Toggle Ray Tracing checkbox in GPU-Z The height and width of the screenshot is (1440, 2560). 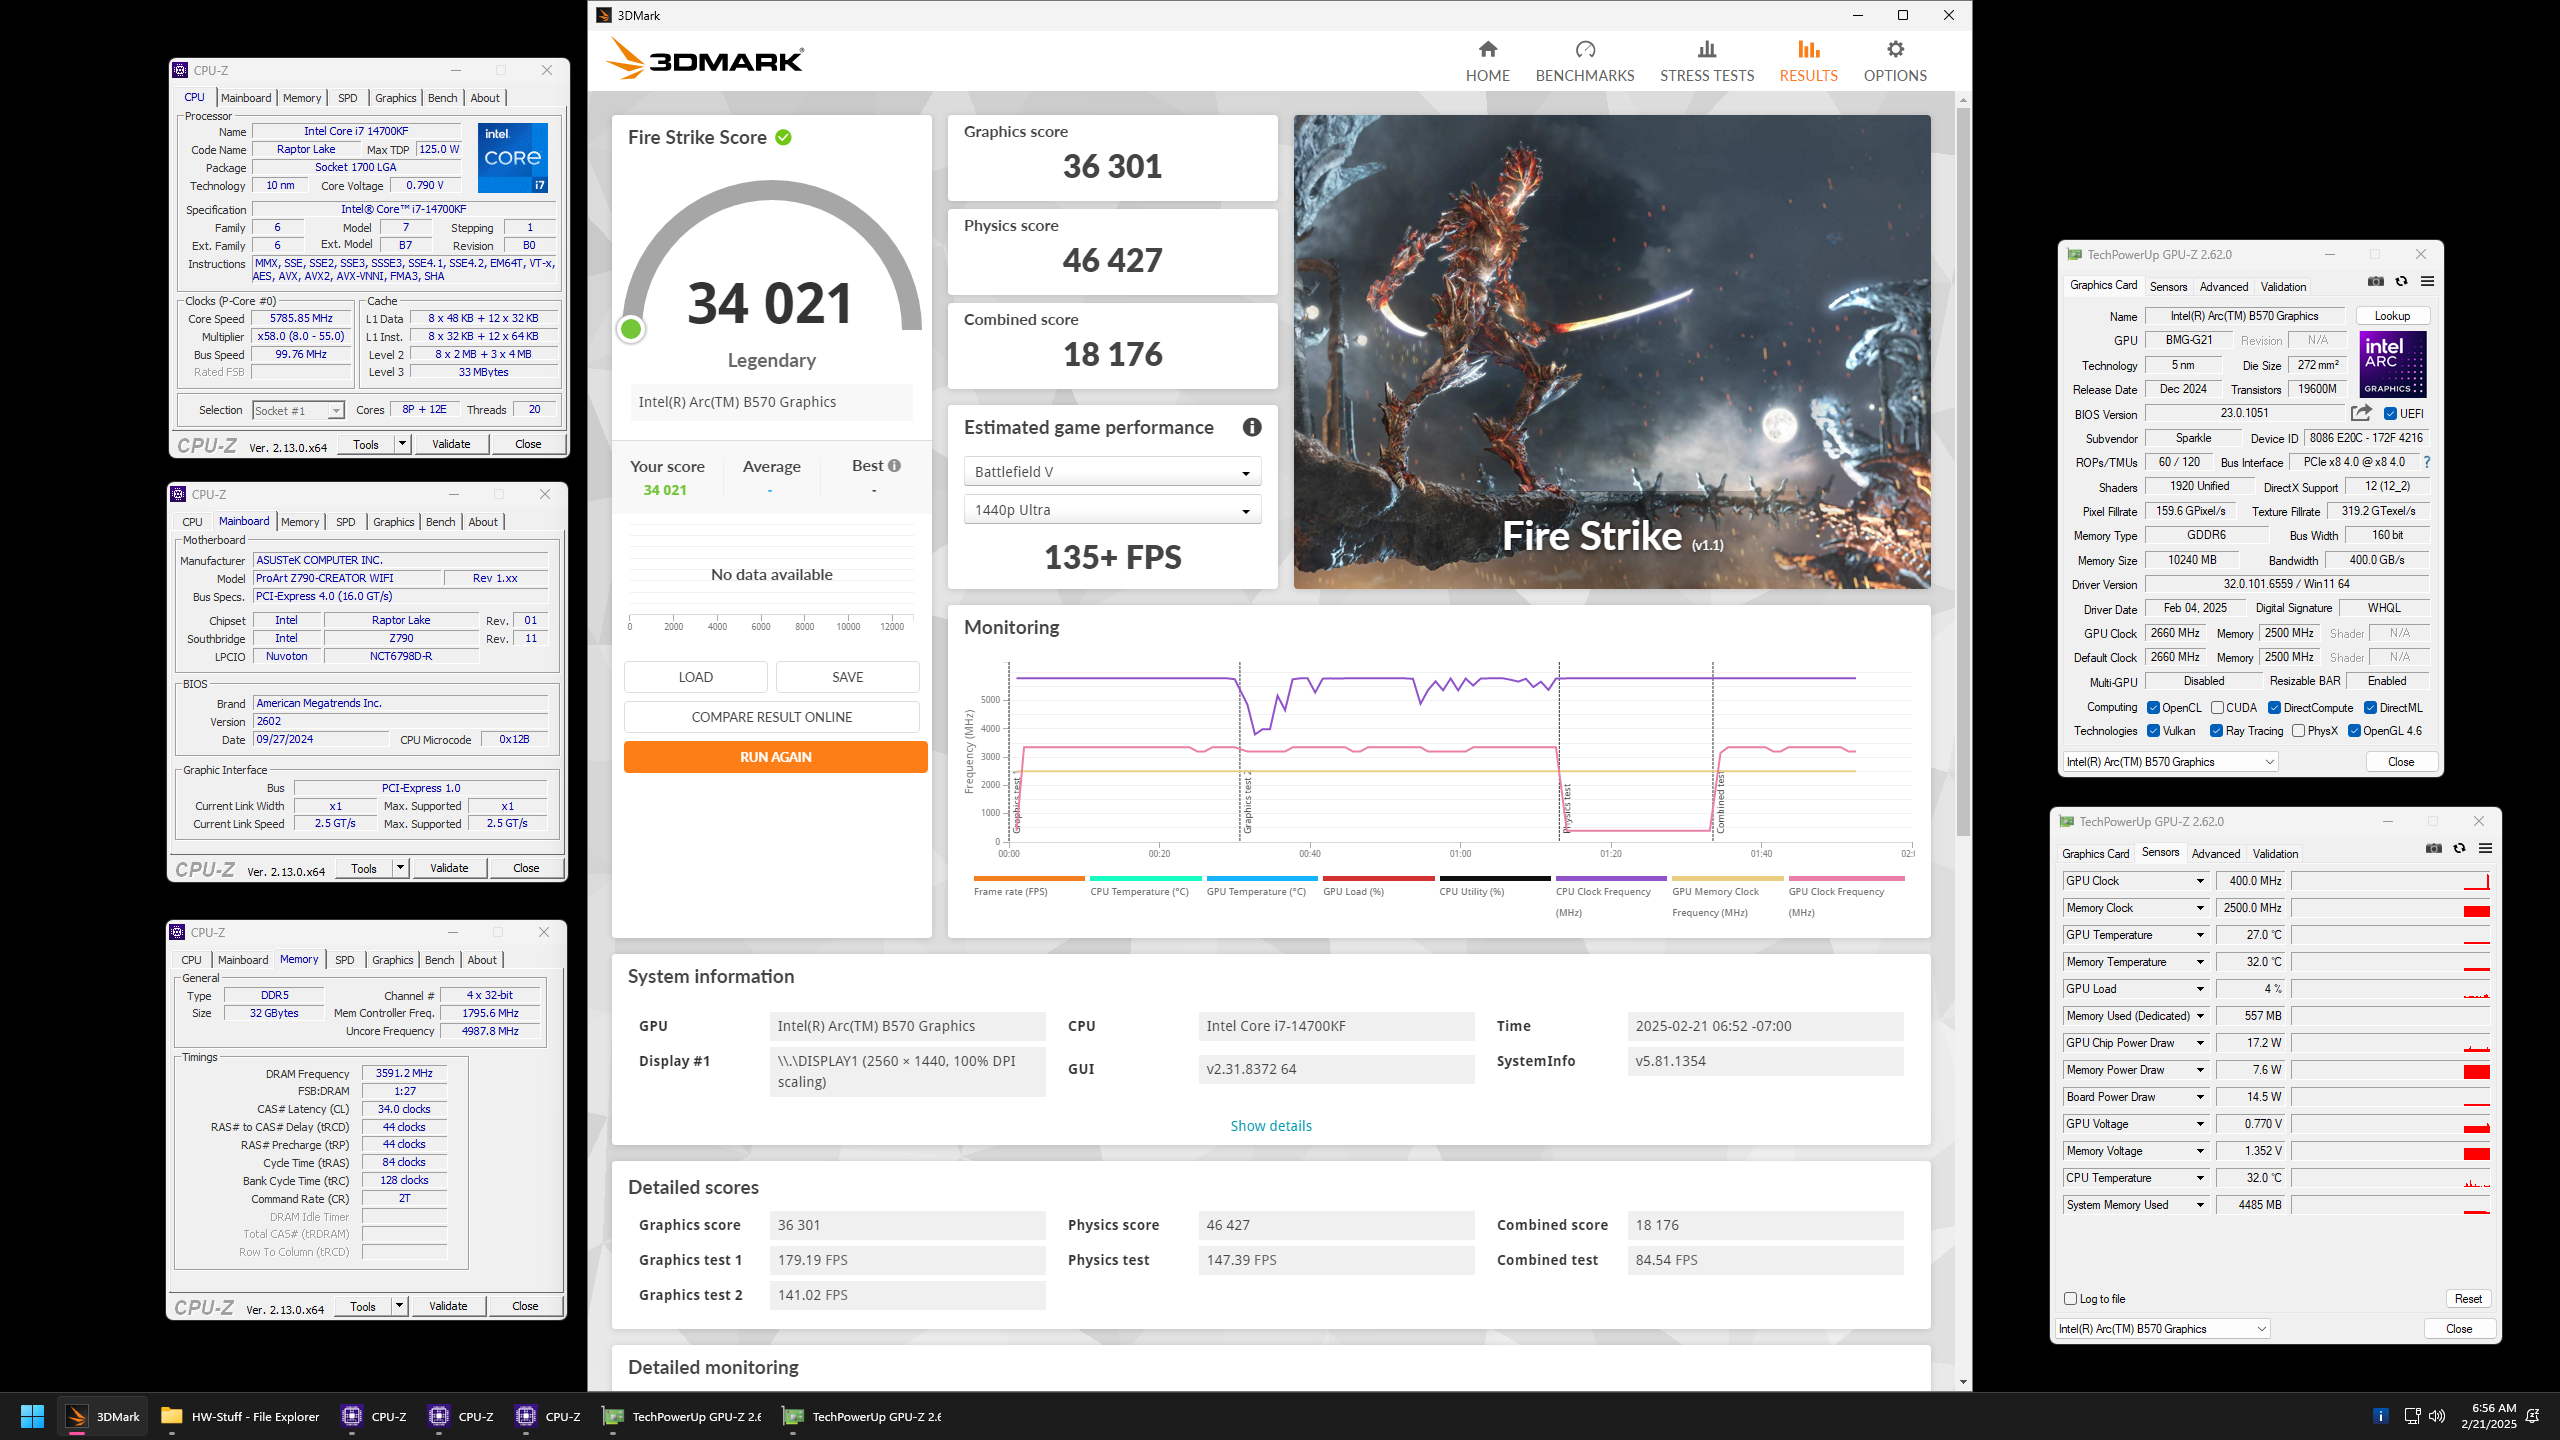[x=2216, y=731]
